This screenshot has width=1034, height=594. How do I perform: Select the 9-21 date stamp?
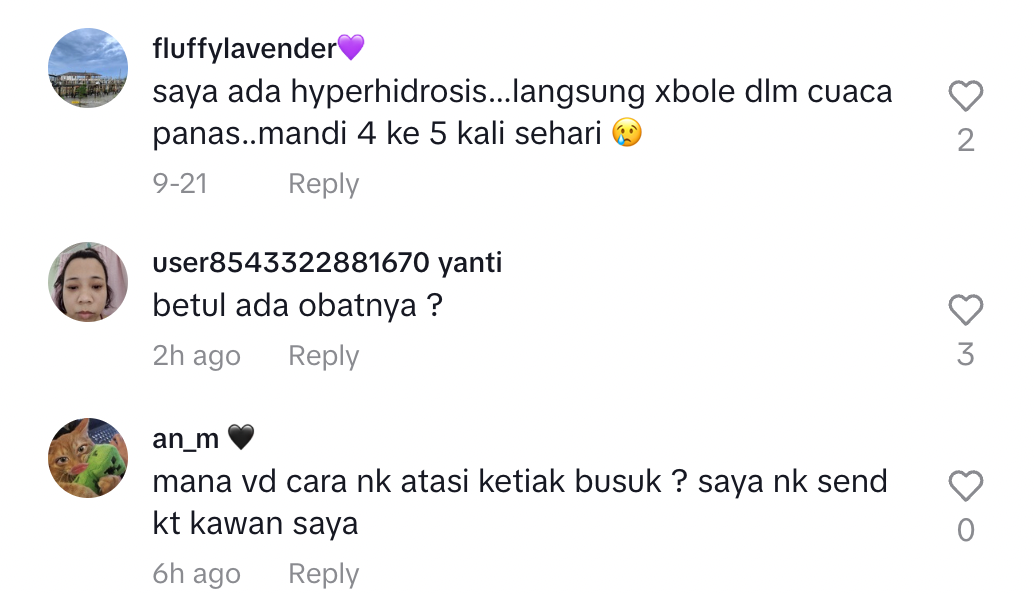[x=180, y=183]
